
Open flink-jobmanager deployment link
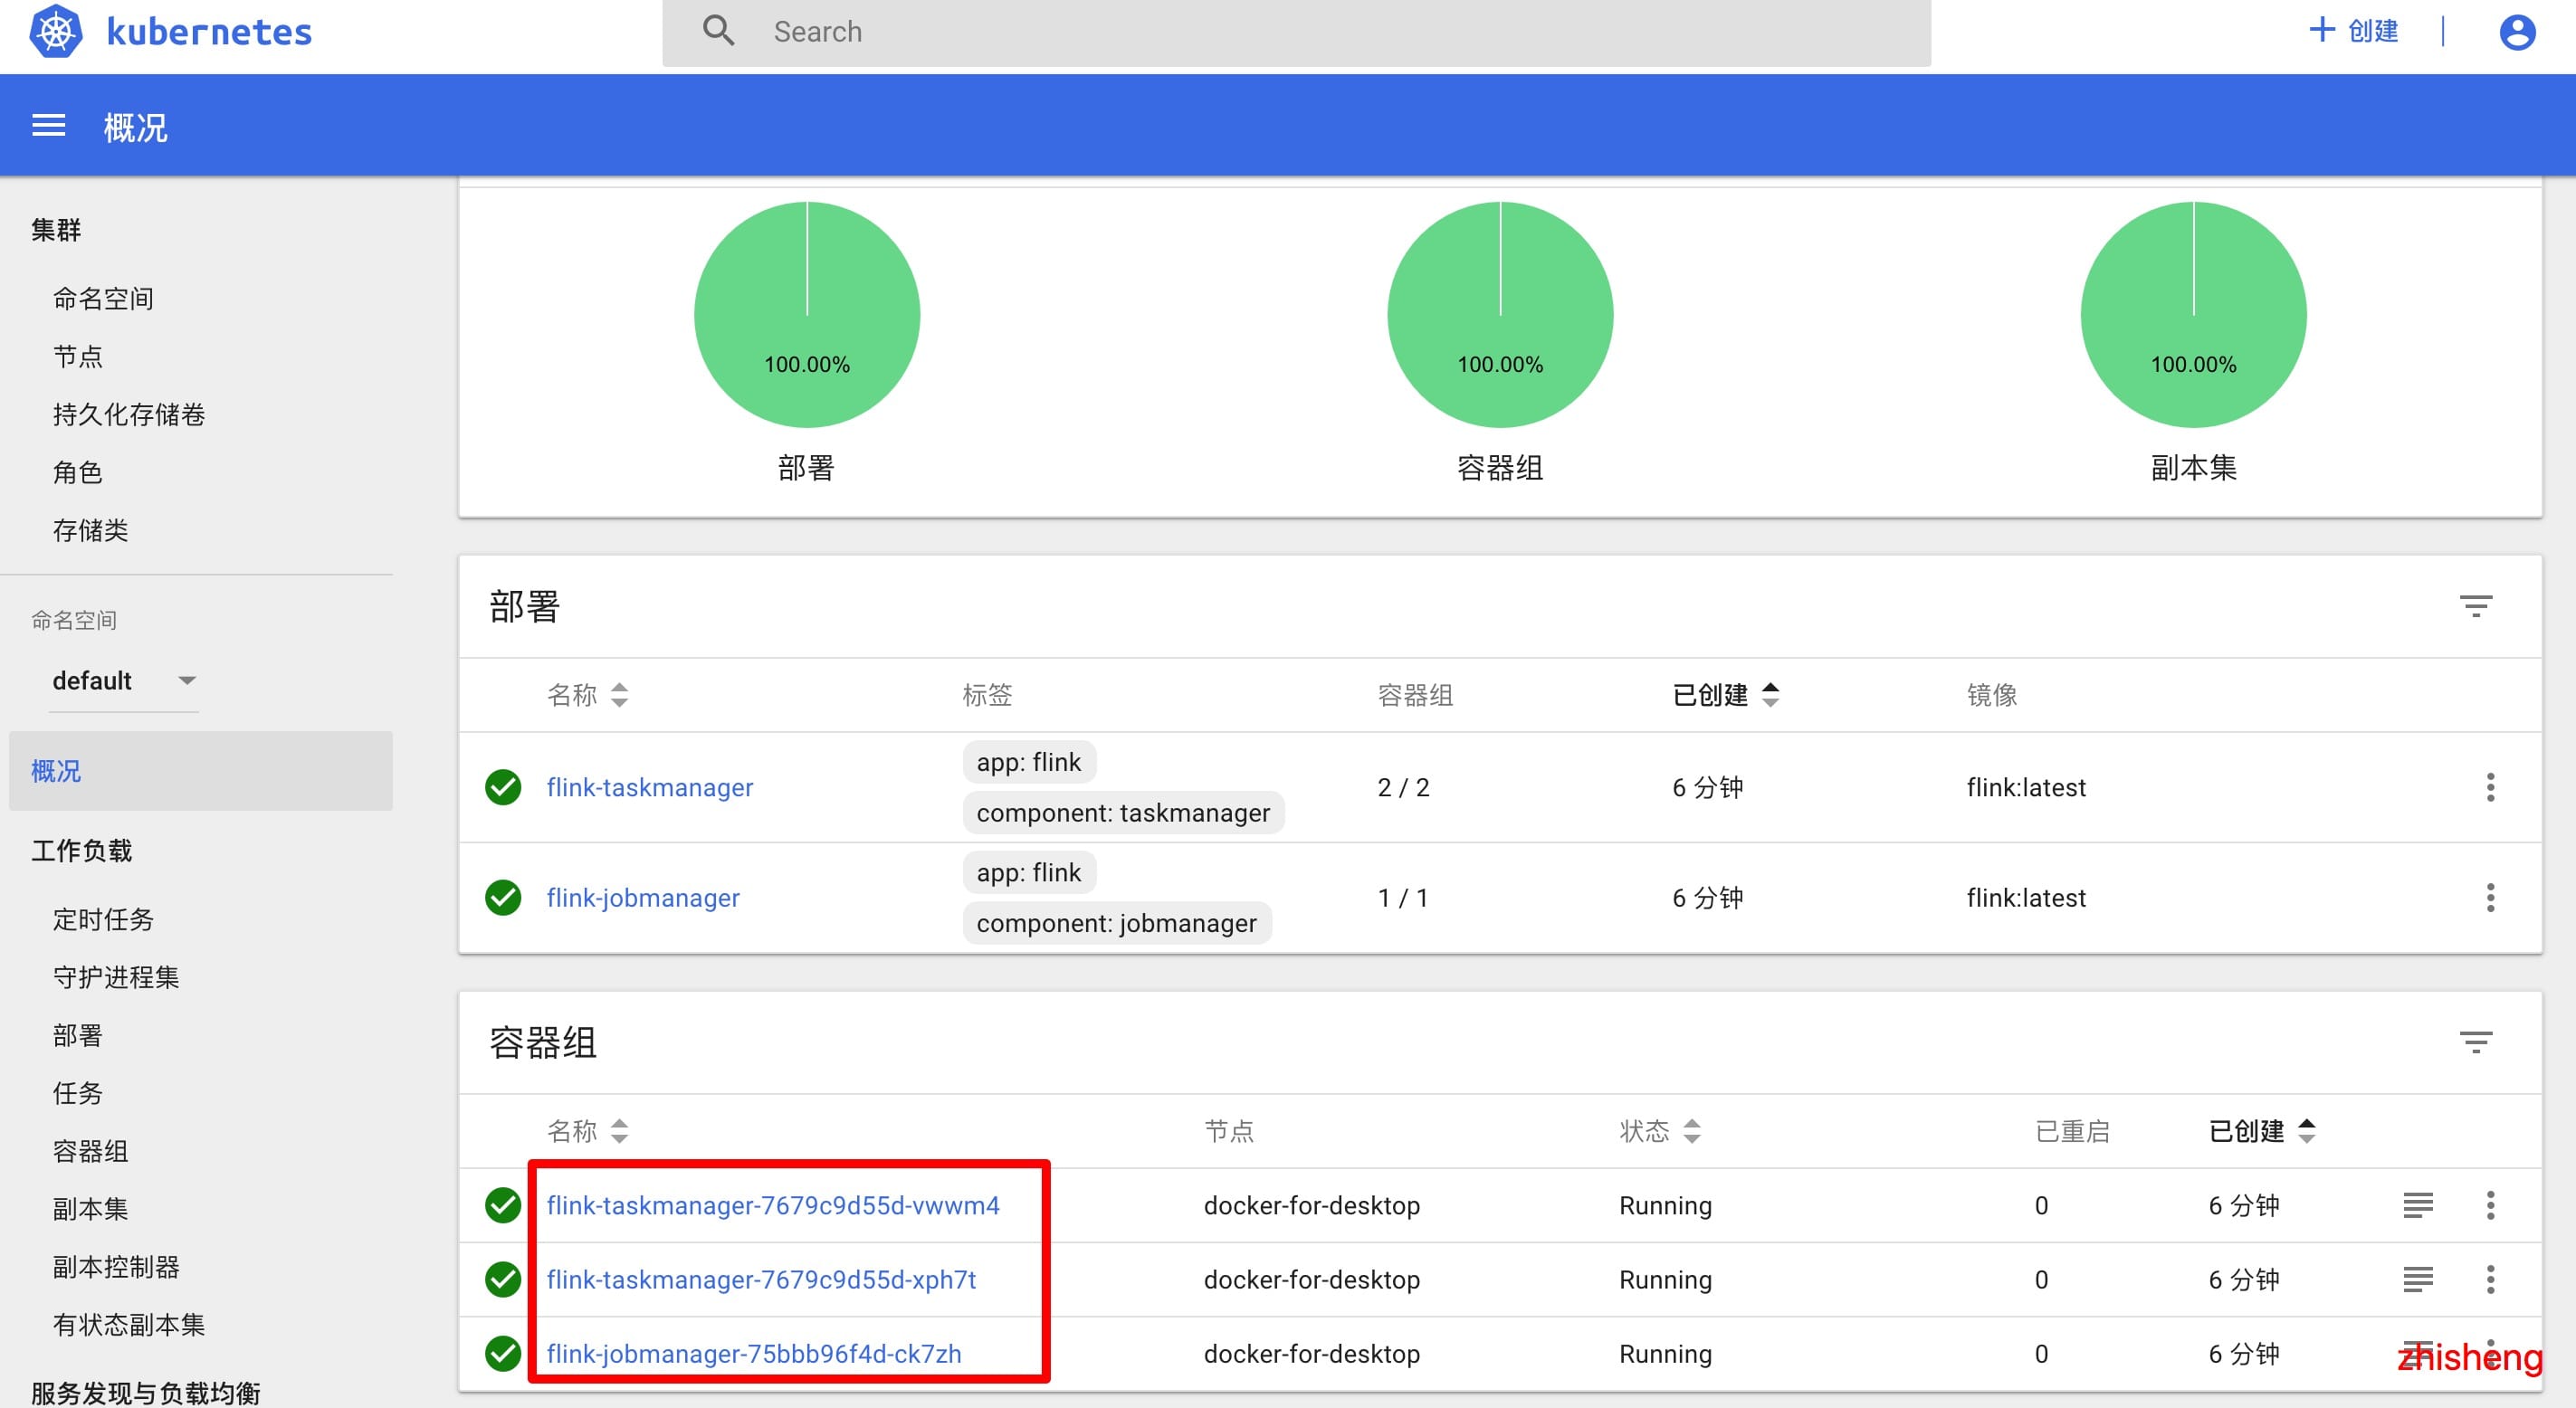click(643, 897)
